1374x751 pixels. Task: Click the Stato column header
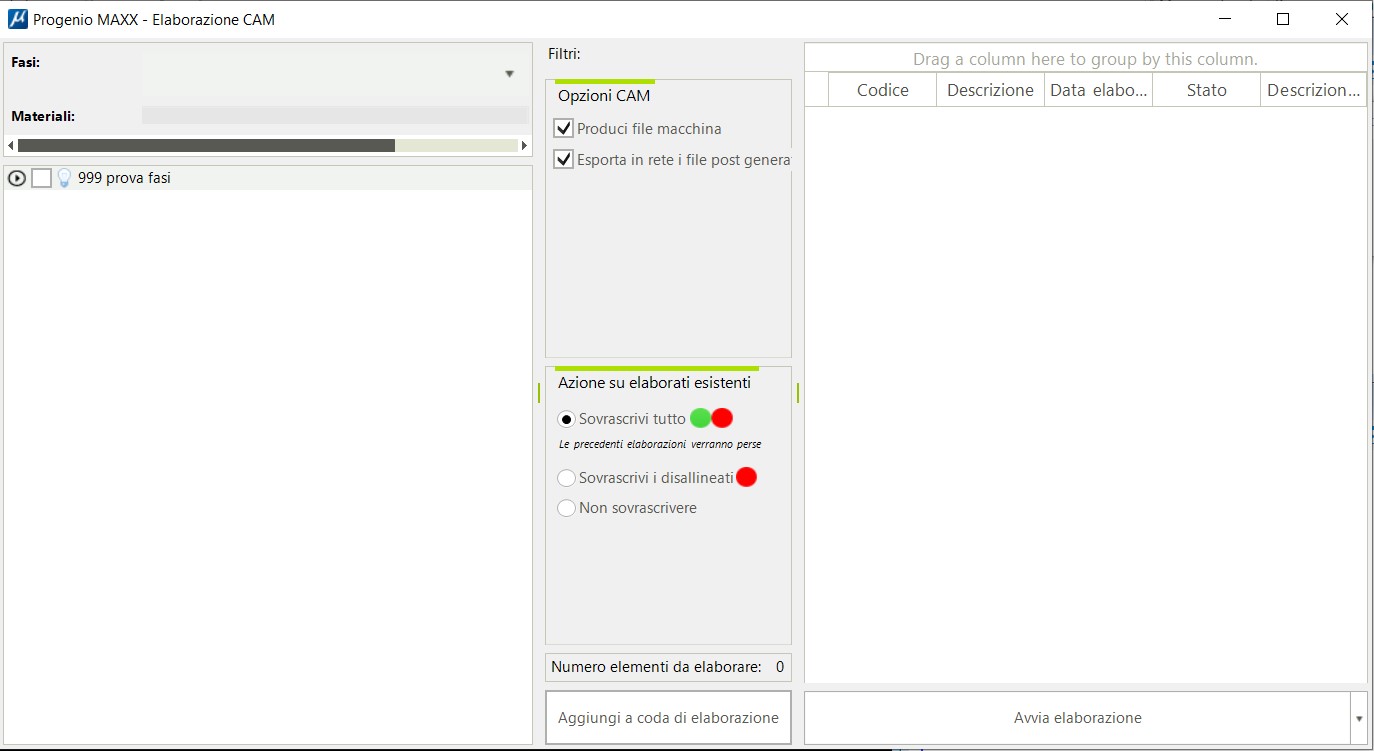(x=1207, y=90)
